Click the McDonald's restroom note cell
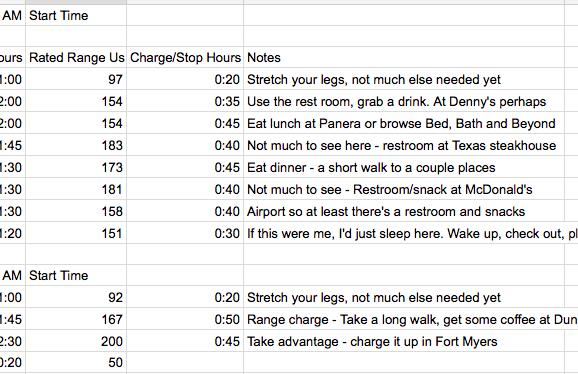The image size is (578, 374). [x=404, y=189]
